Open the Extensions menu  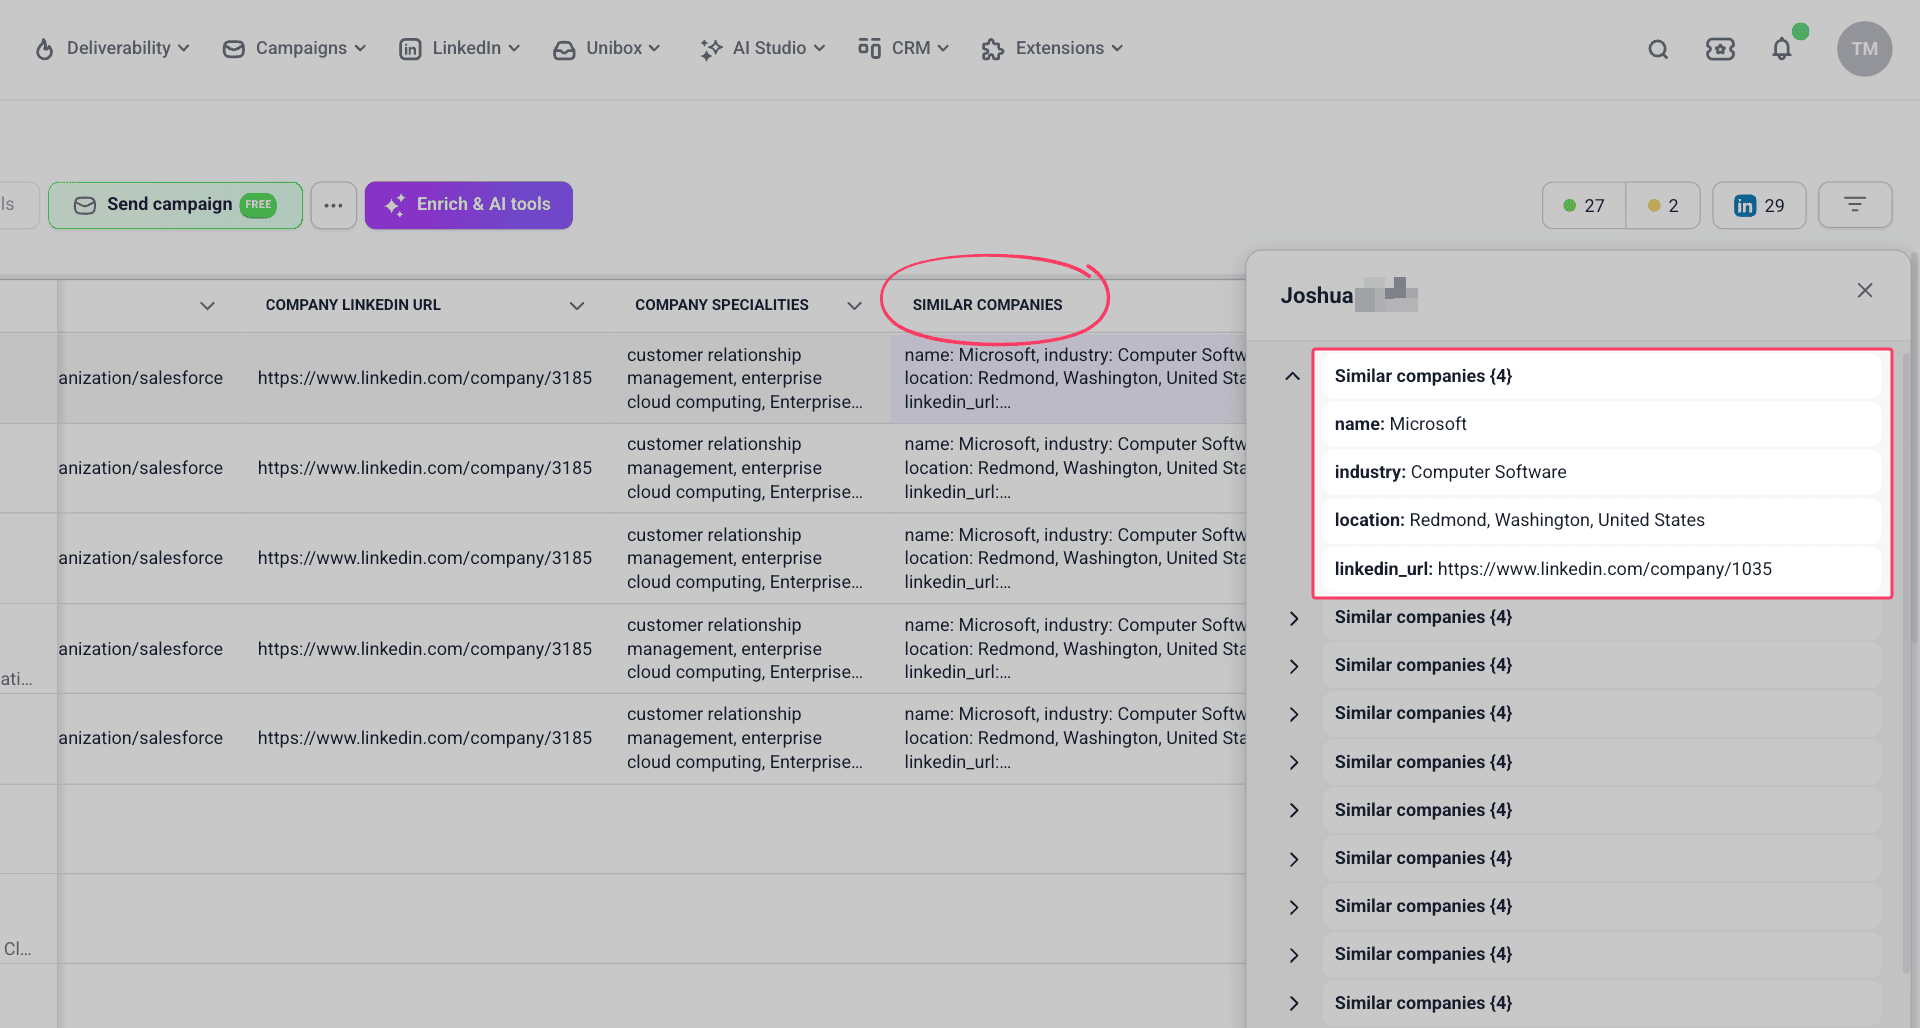tap(1052, 48)
